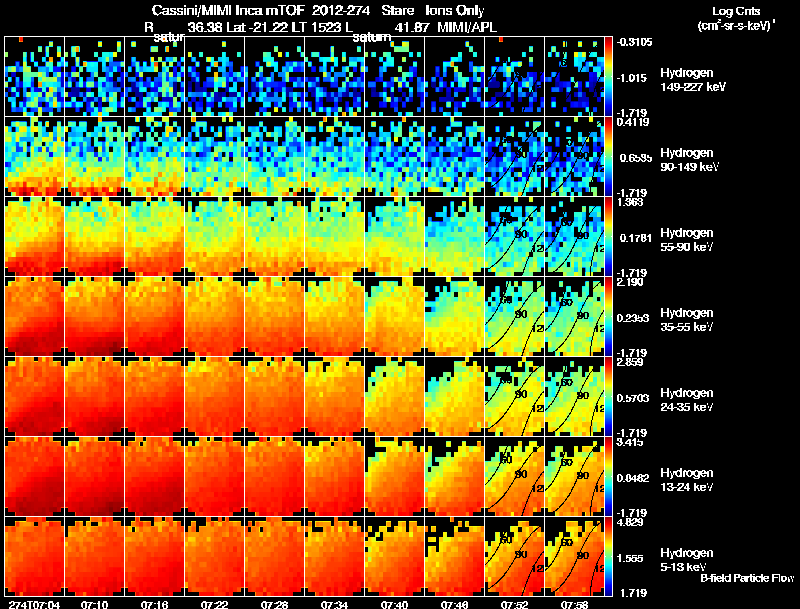Click the Hydrogen 55-90 keV panel at 07:52
This screenshot has width=800, height=609.
click(x=514, y=236)
